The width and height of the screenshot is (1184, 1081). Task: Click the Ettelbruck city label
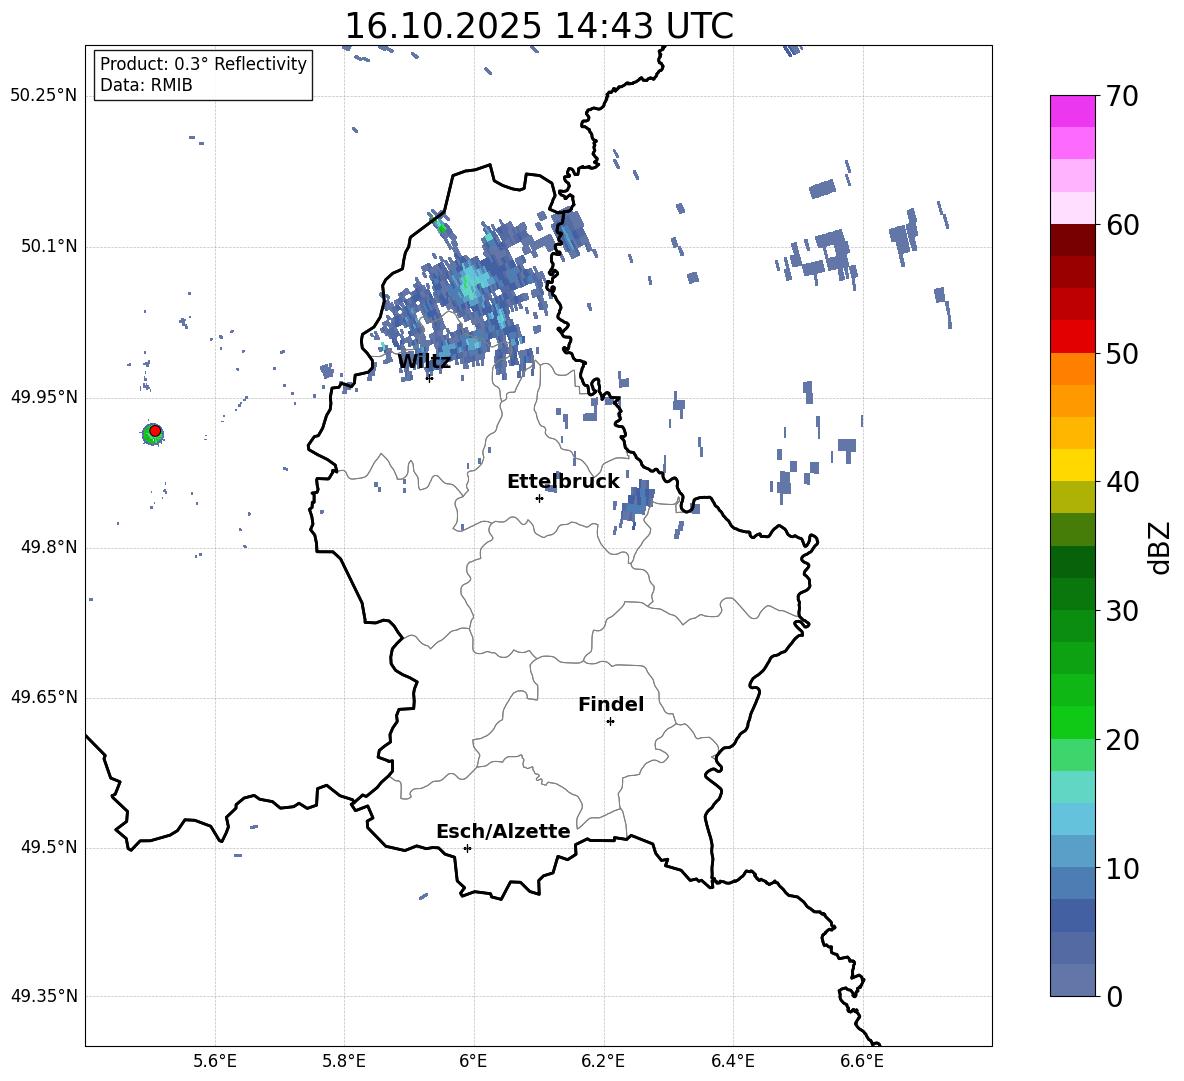(563, 482)
